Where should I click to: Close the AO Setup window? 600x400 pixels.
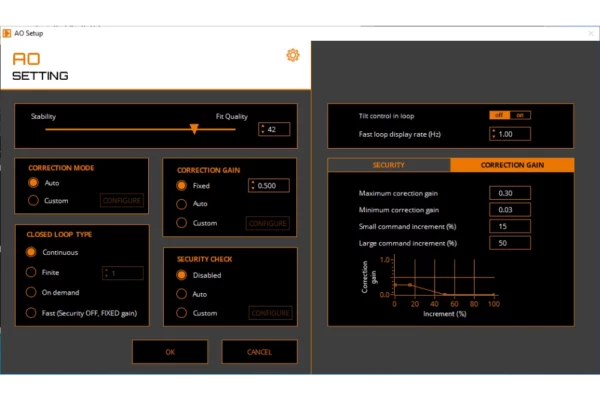pos(591,34)
